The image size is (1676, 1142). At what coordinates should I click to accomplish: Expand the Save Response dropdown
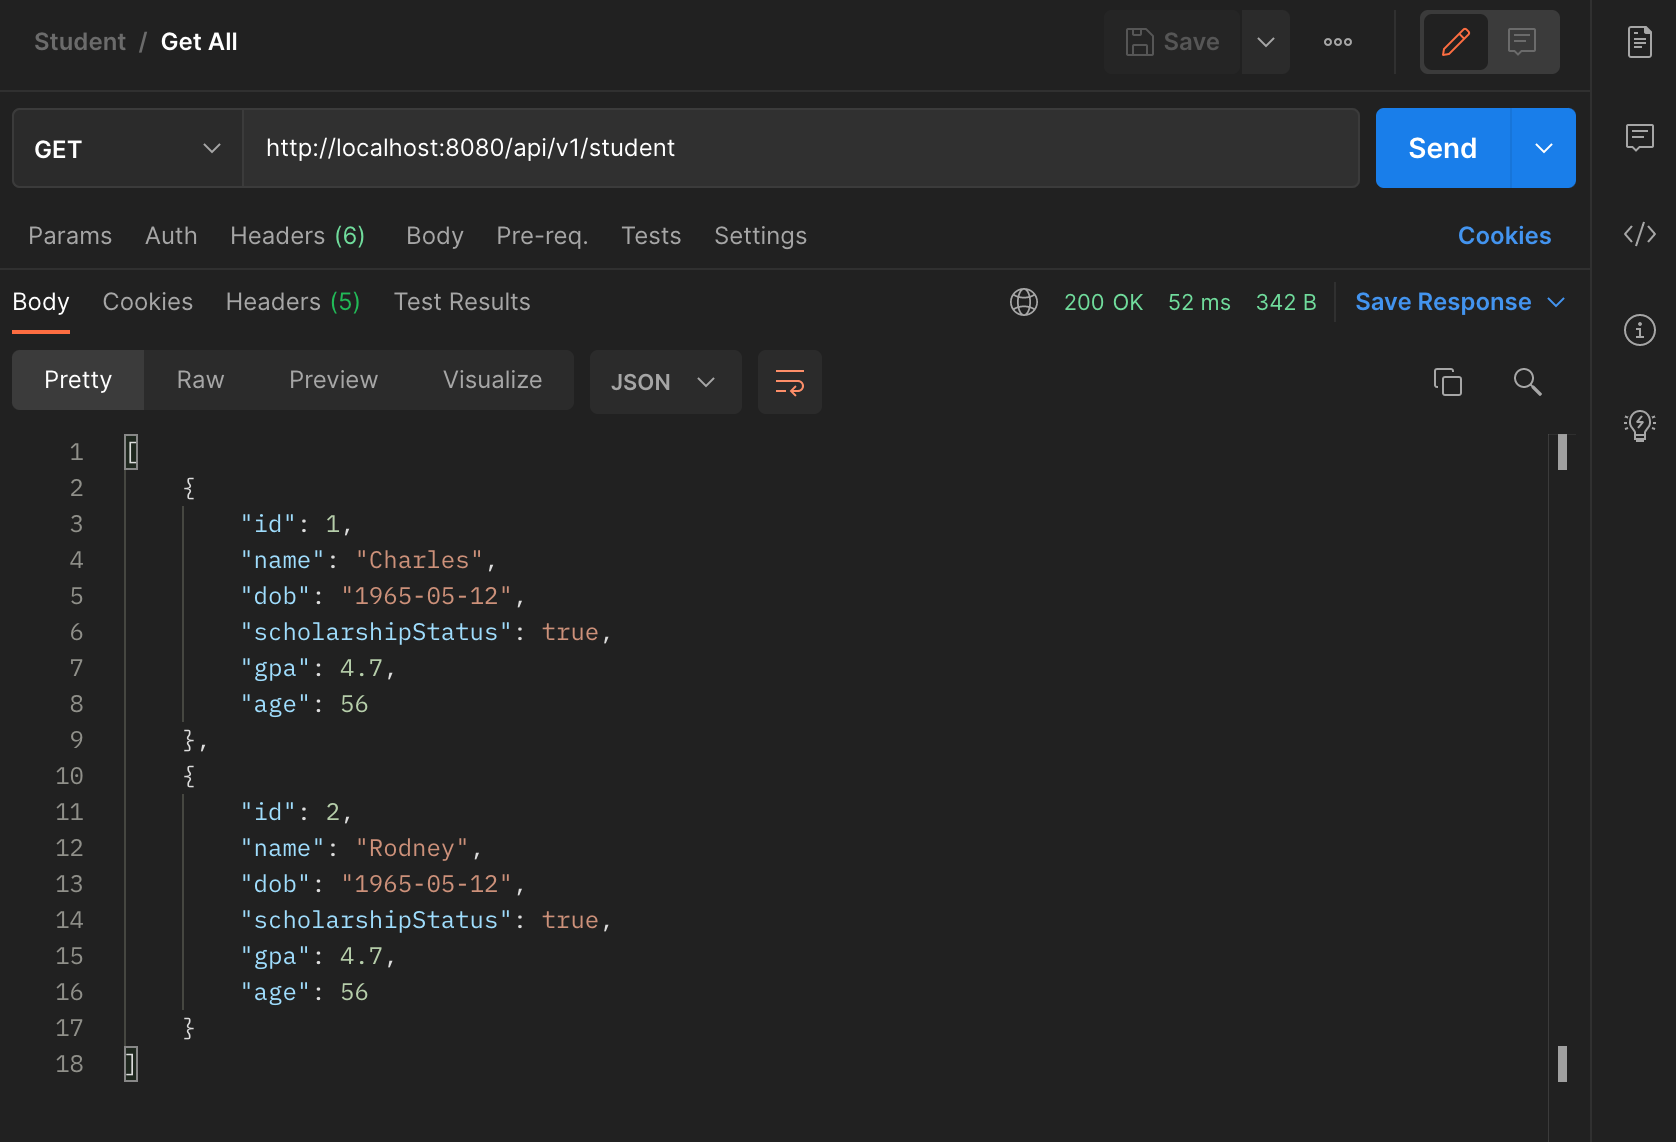tap(1557, 301)
